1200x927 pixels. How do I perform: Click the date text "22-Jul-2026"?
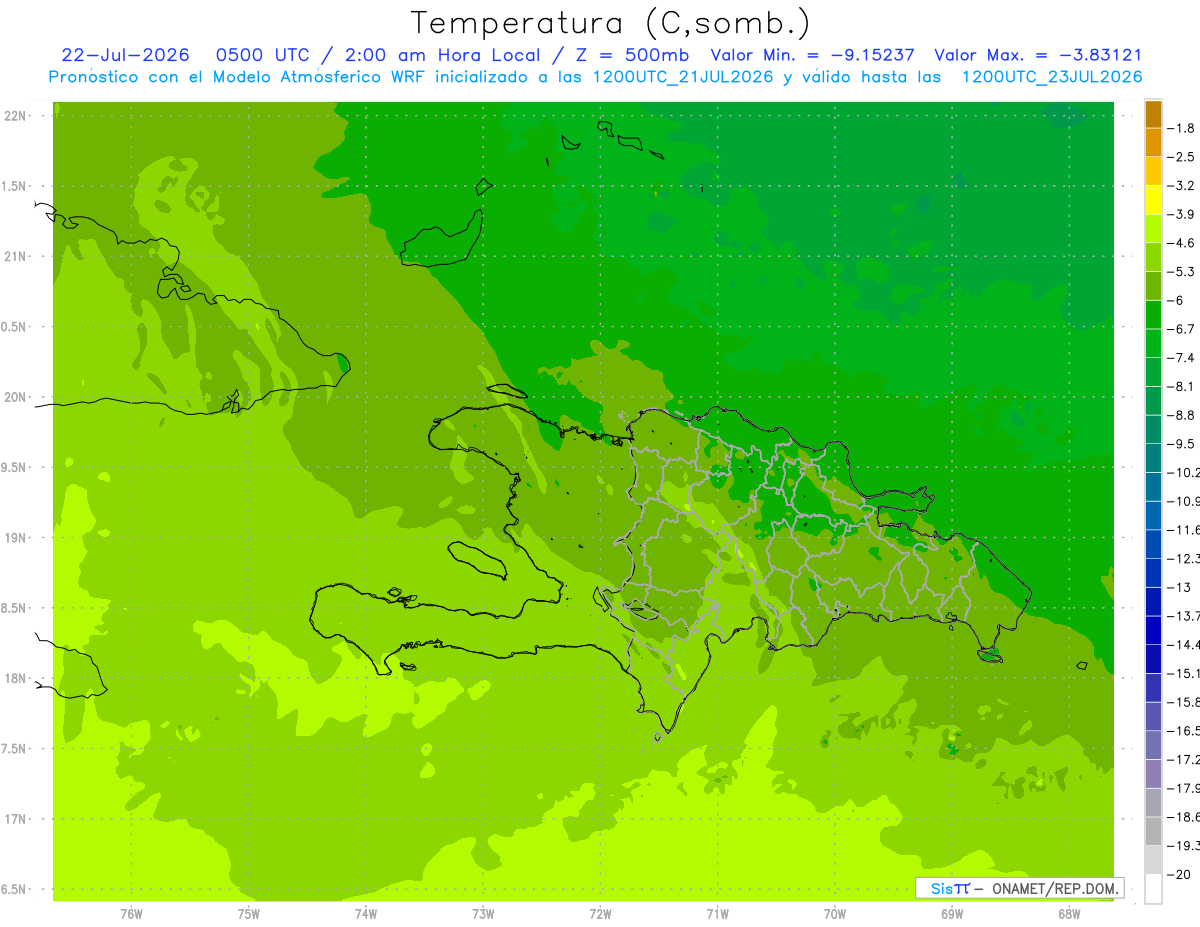(x=125, y=55)
